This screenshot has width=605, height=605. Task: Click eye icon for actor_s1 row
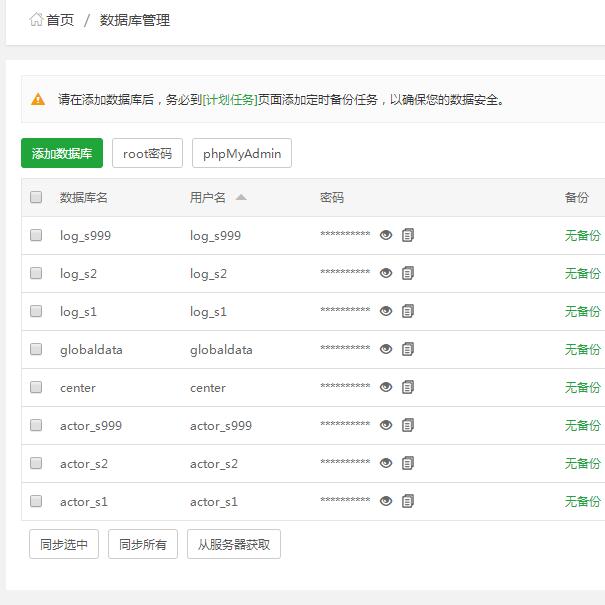[386, 501]
